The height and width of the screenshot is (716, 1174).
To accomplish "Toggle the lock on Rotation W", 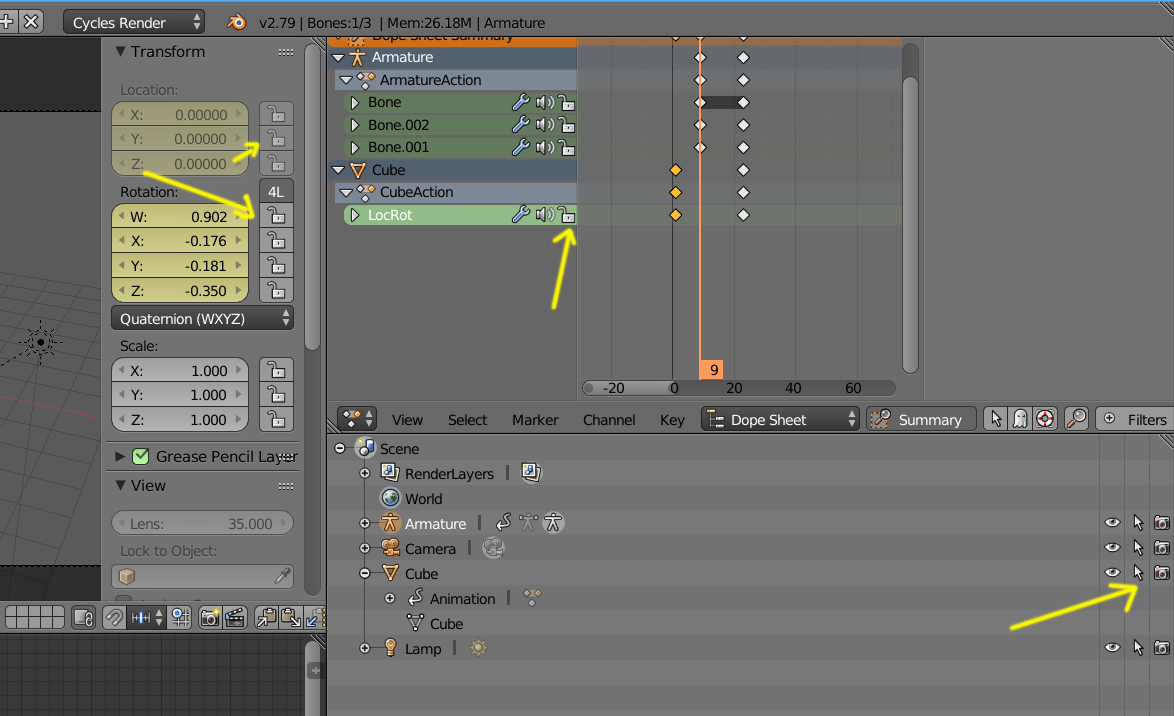I will [276, 216].
